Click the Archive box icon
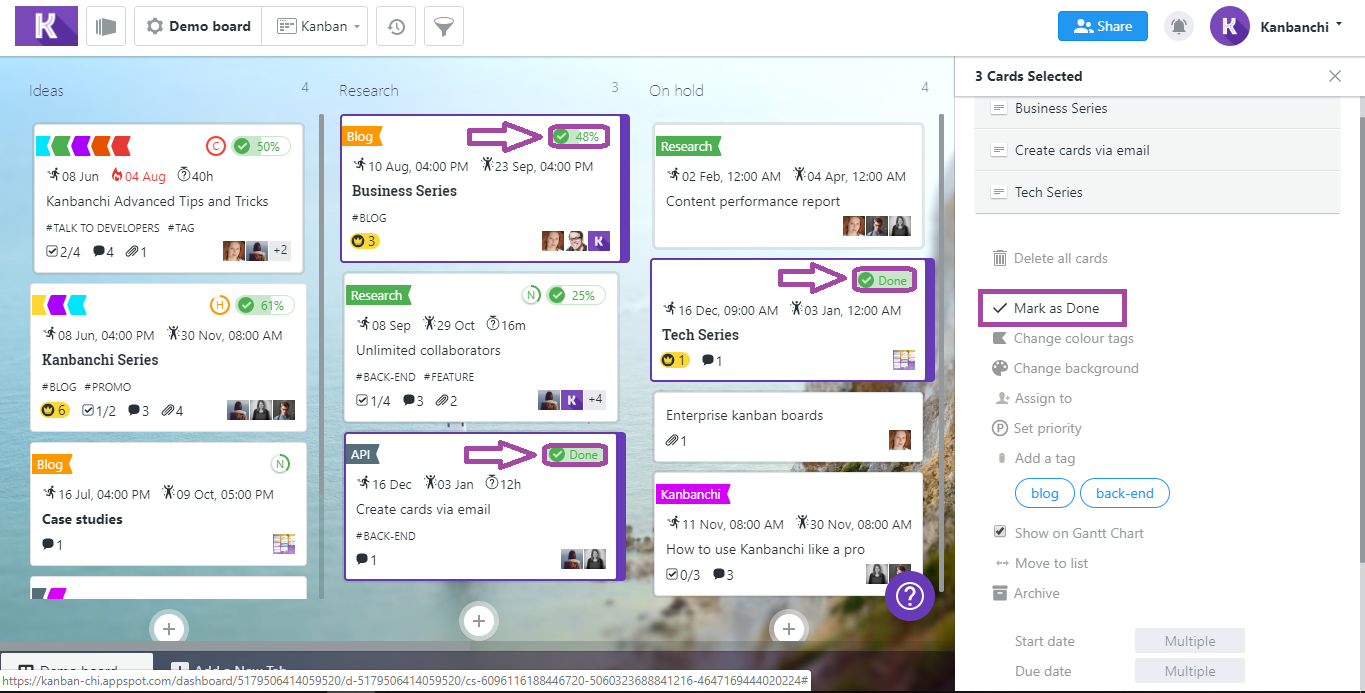The image size is (1365, 693). [1000, 593]
